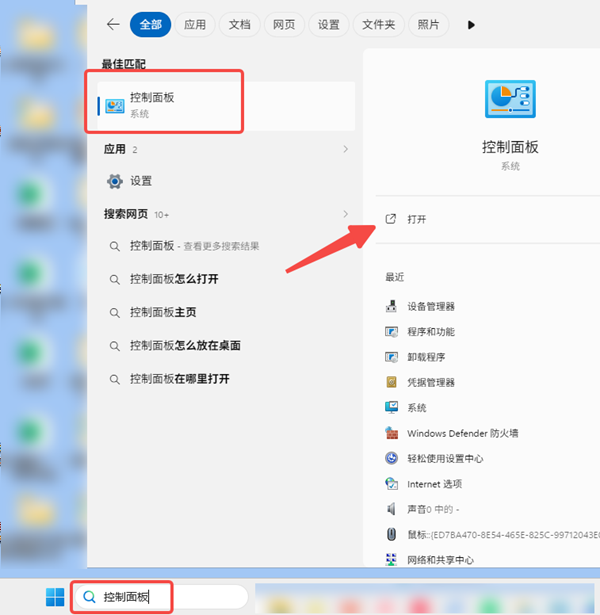This screenshot has height=615, width=600.
Task: Open the Windows Start button
Action: coord(53,597)
